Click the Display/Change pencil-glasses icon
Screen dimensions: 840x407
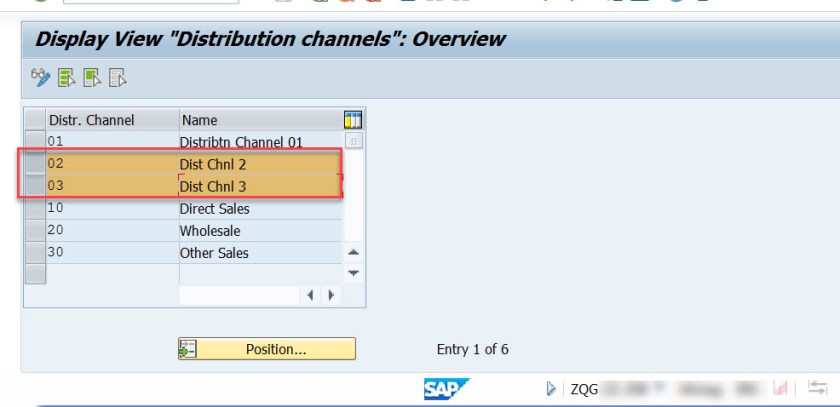(x=40, y=77)
